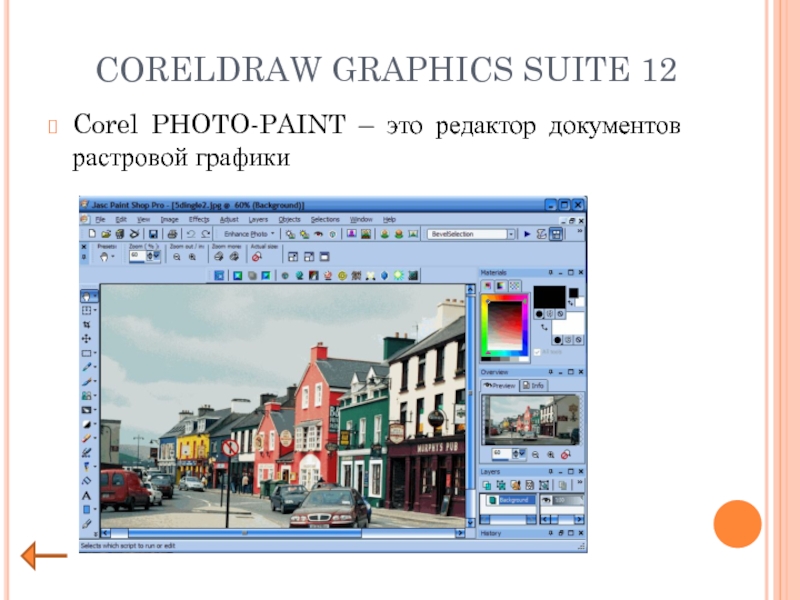The image size is (800, 600).
Task: Click the Redo arrow icon
Action: 206,234
